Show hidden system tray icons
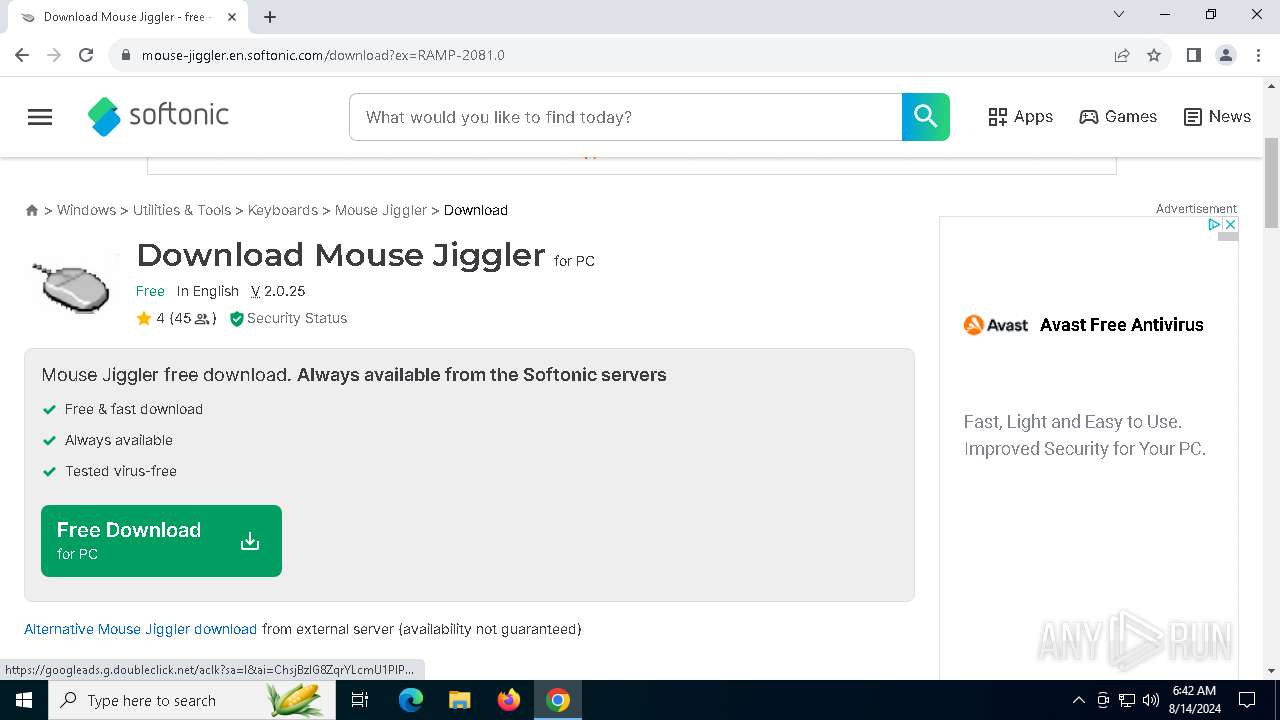1280x720 pixels. (x=1078, y=700)
